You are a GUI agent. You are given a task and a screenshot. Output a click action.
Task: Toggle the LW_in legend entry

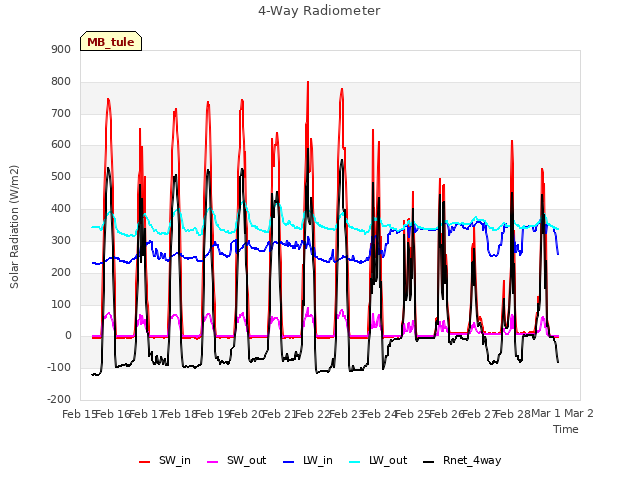(308, 461)
